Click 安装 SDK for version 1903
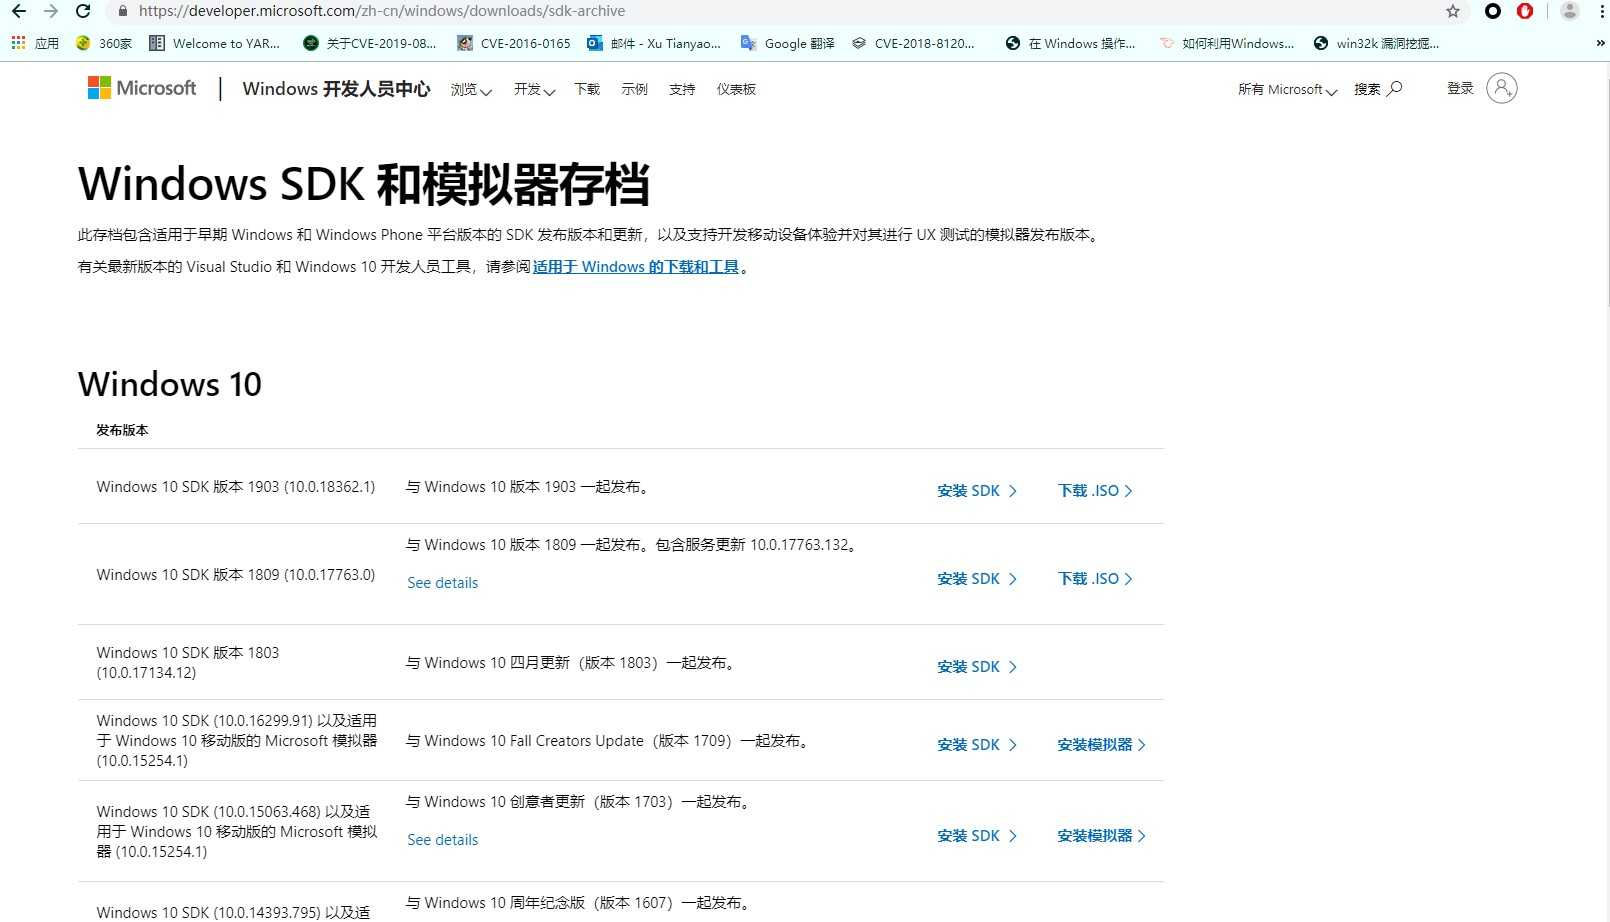 click(977, 491)
